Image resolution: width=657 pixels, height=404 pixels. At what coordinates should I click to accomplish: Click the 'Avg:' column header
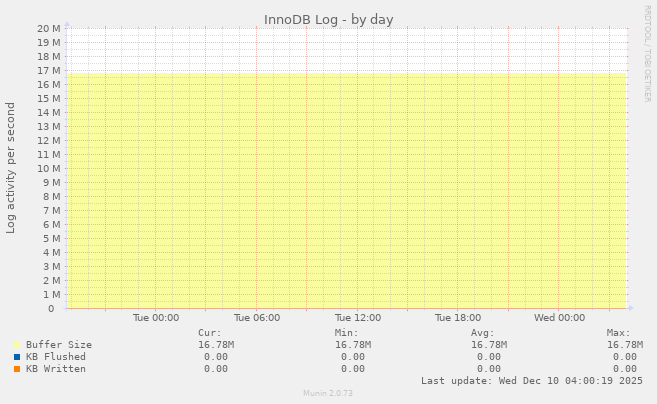[483, 333]
